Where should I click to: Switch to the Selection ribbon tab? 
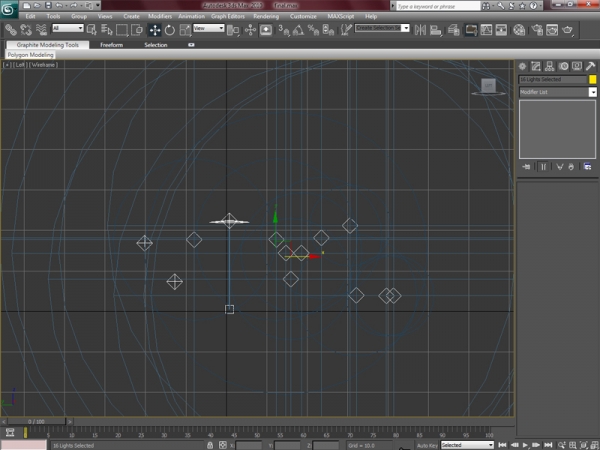pyautogui.click(x=156, y=45)
